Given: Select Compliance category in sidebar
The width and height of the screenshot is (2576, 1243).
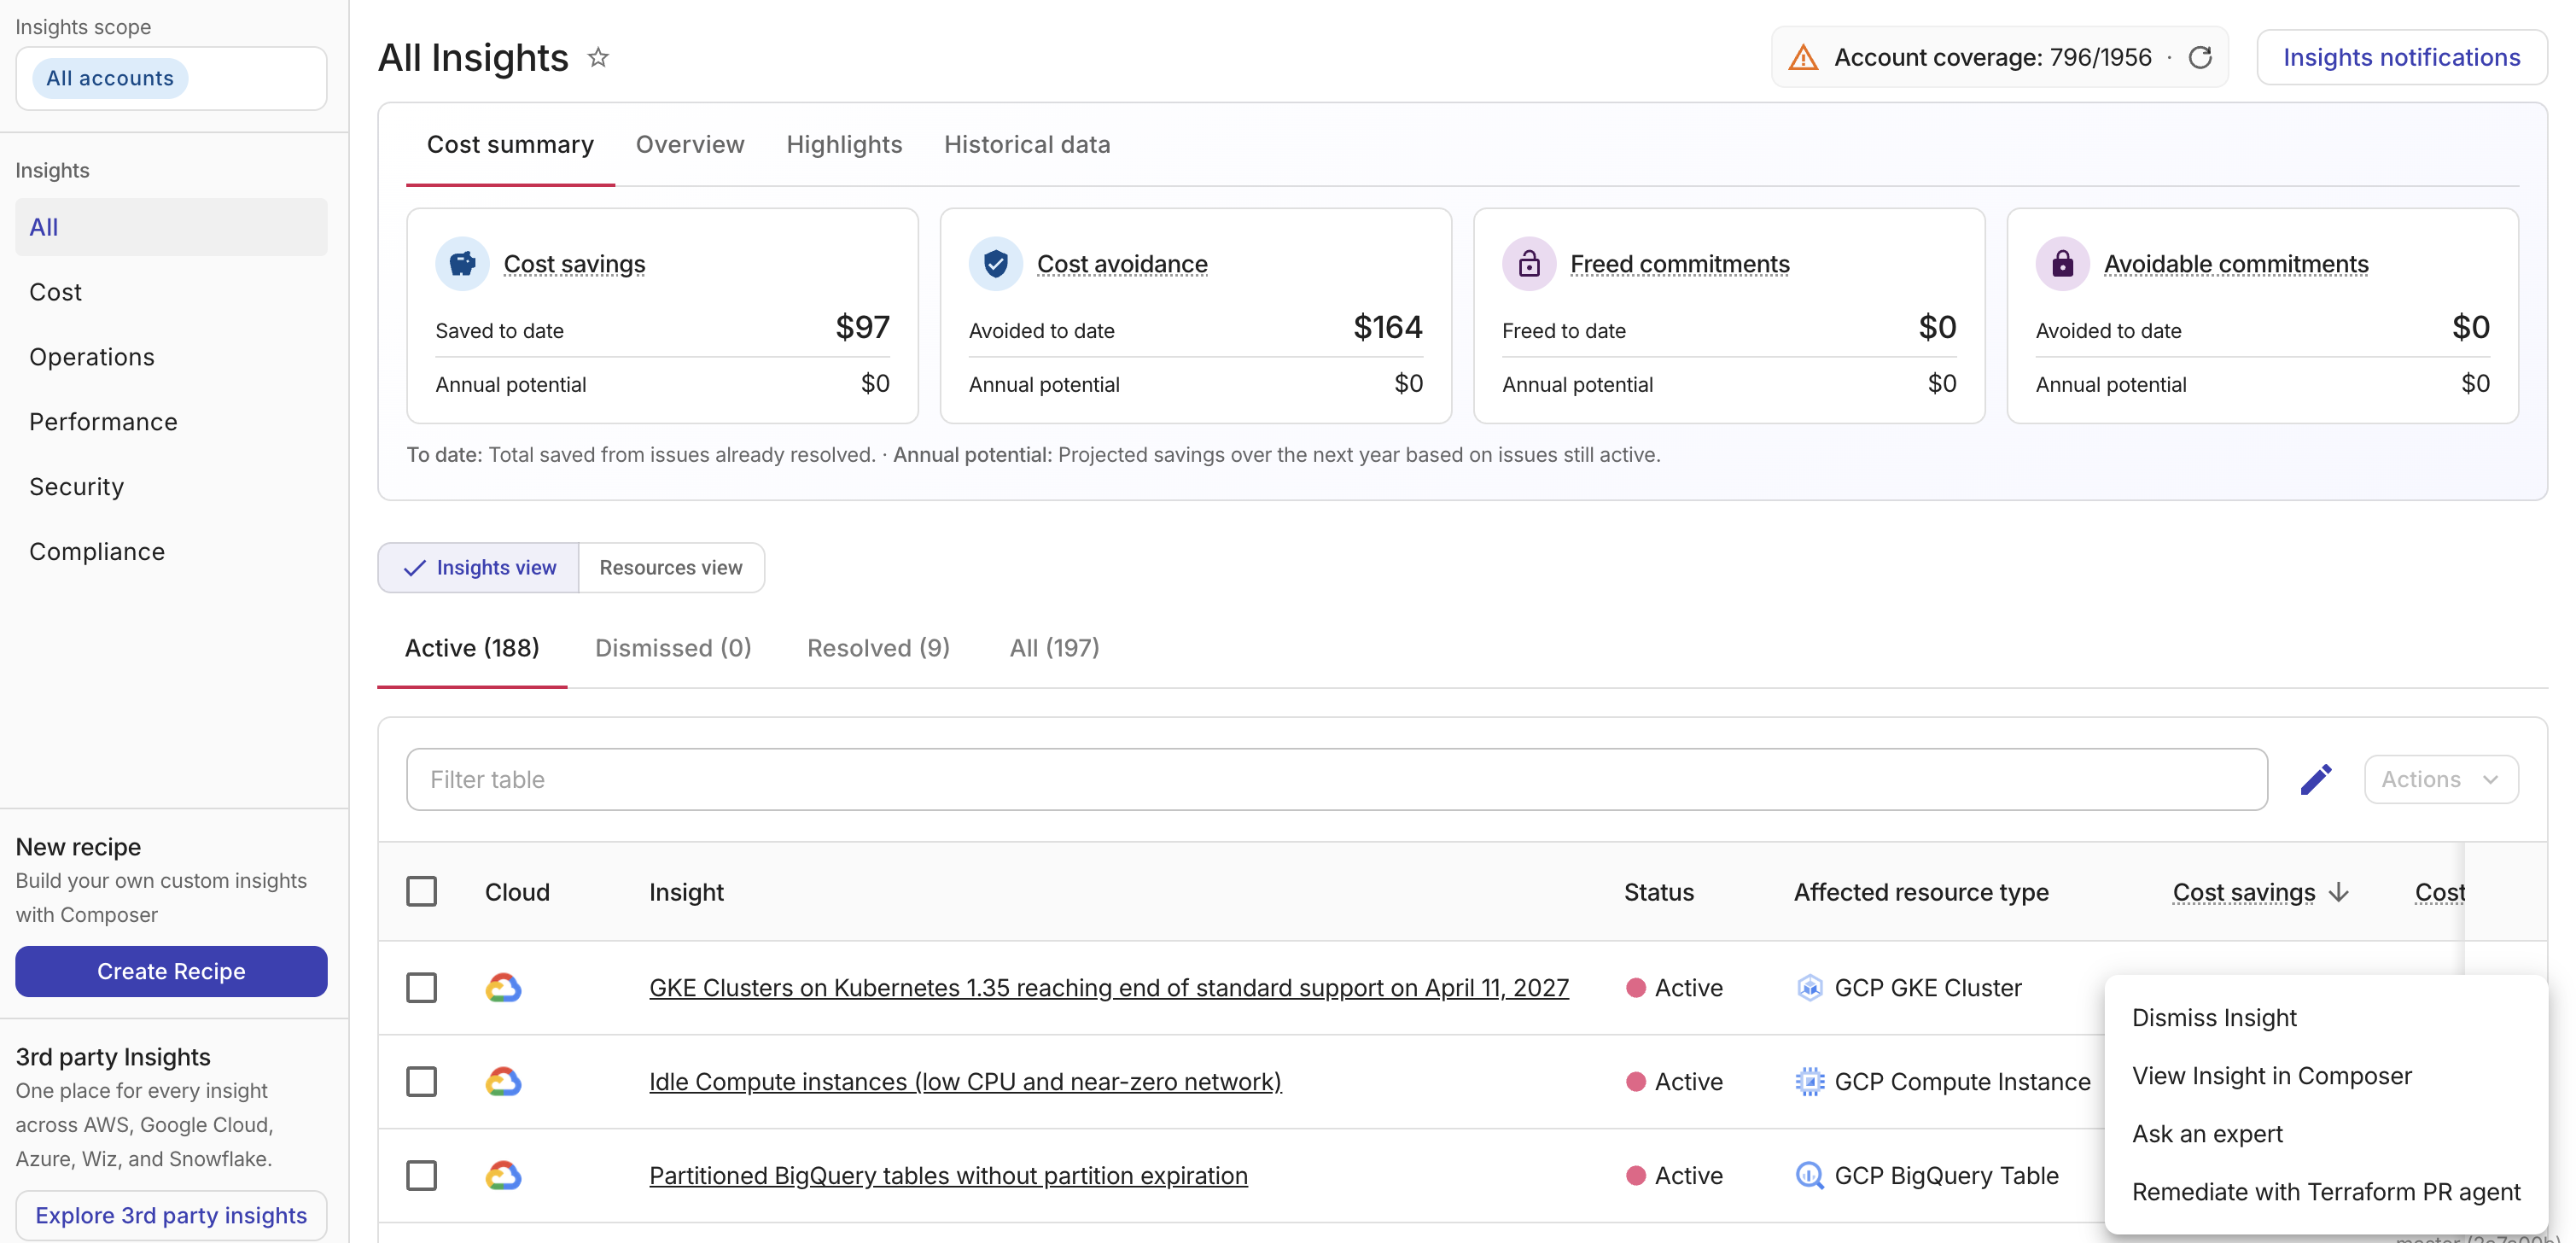Looking at the screenshot, I should [171, 552].
